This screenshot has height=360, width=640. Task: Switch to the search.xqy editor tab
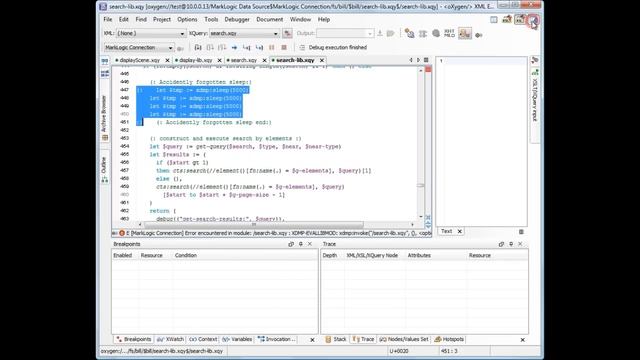244,60
